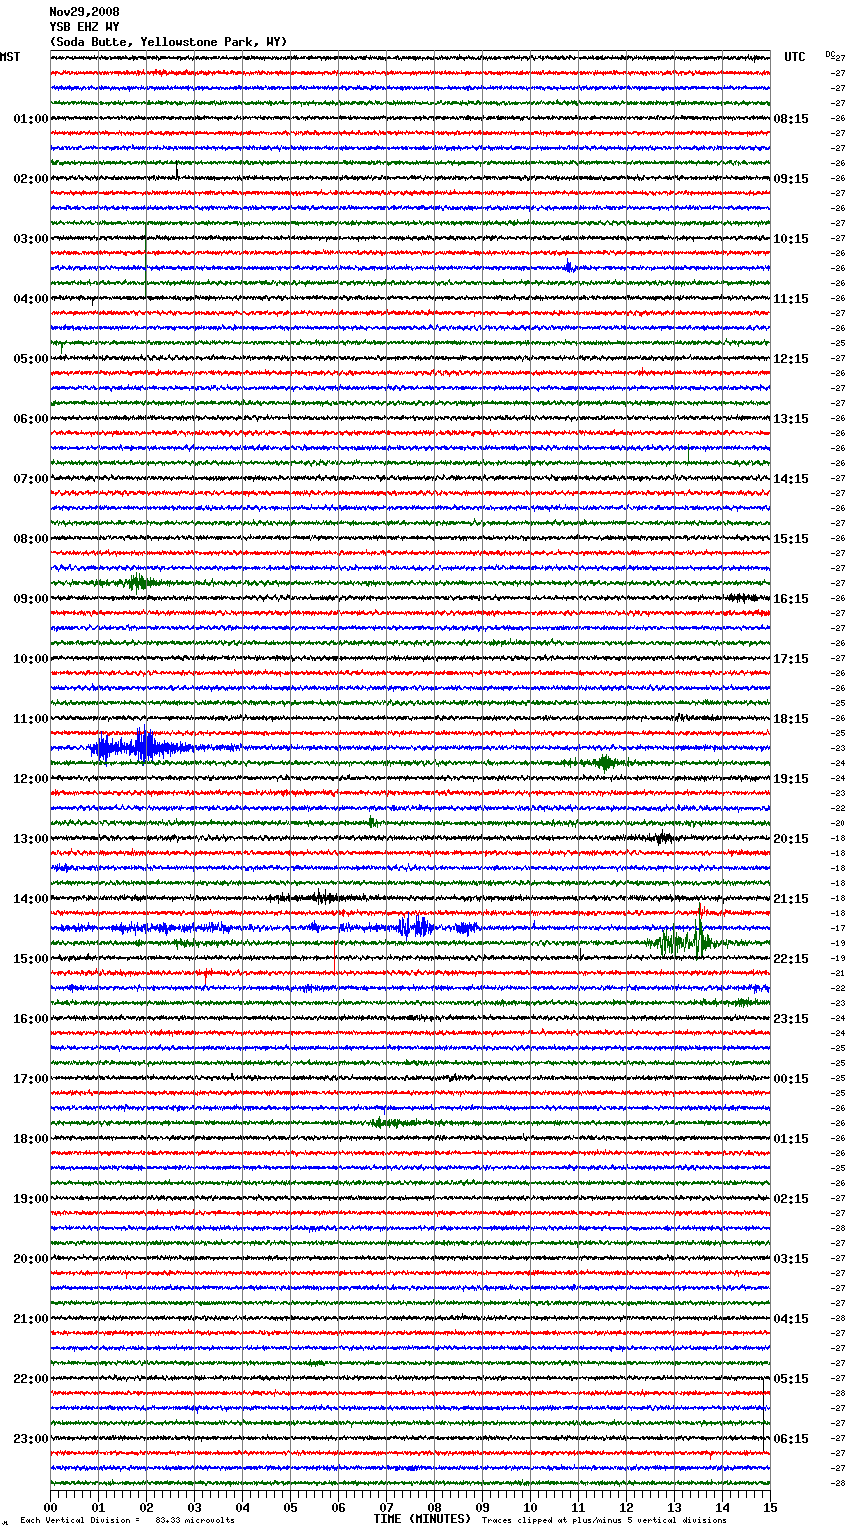This screenshot has height=1534, width=850.
Task: Click the 02:15 UTC time label
Action: pos(791,1199)
